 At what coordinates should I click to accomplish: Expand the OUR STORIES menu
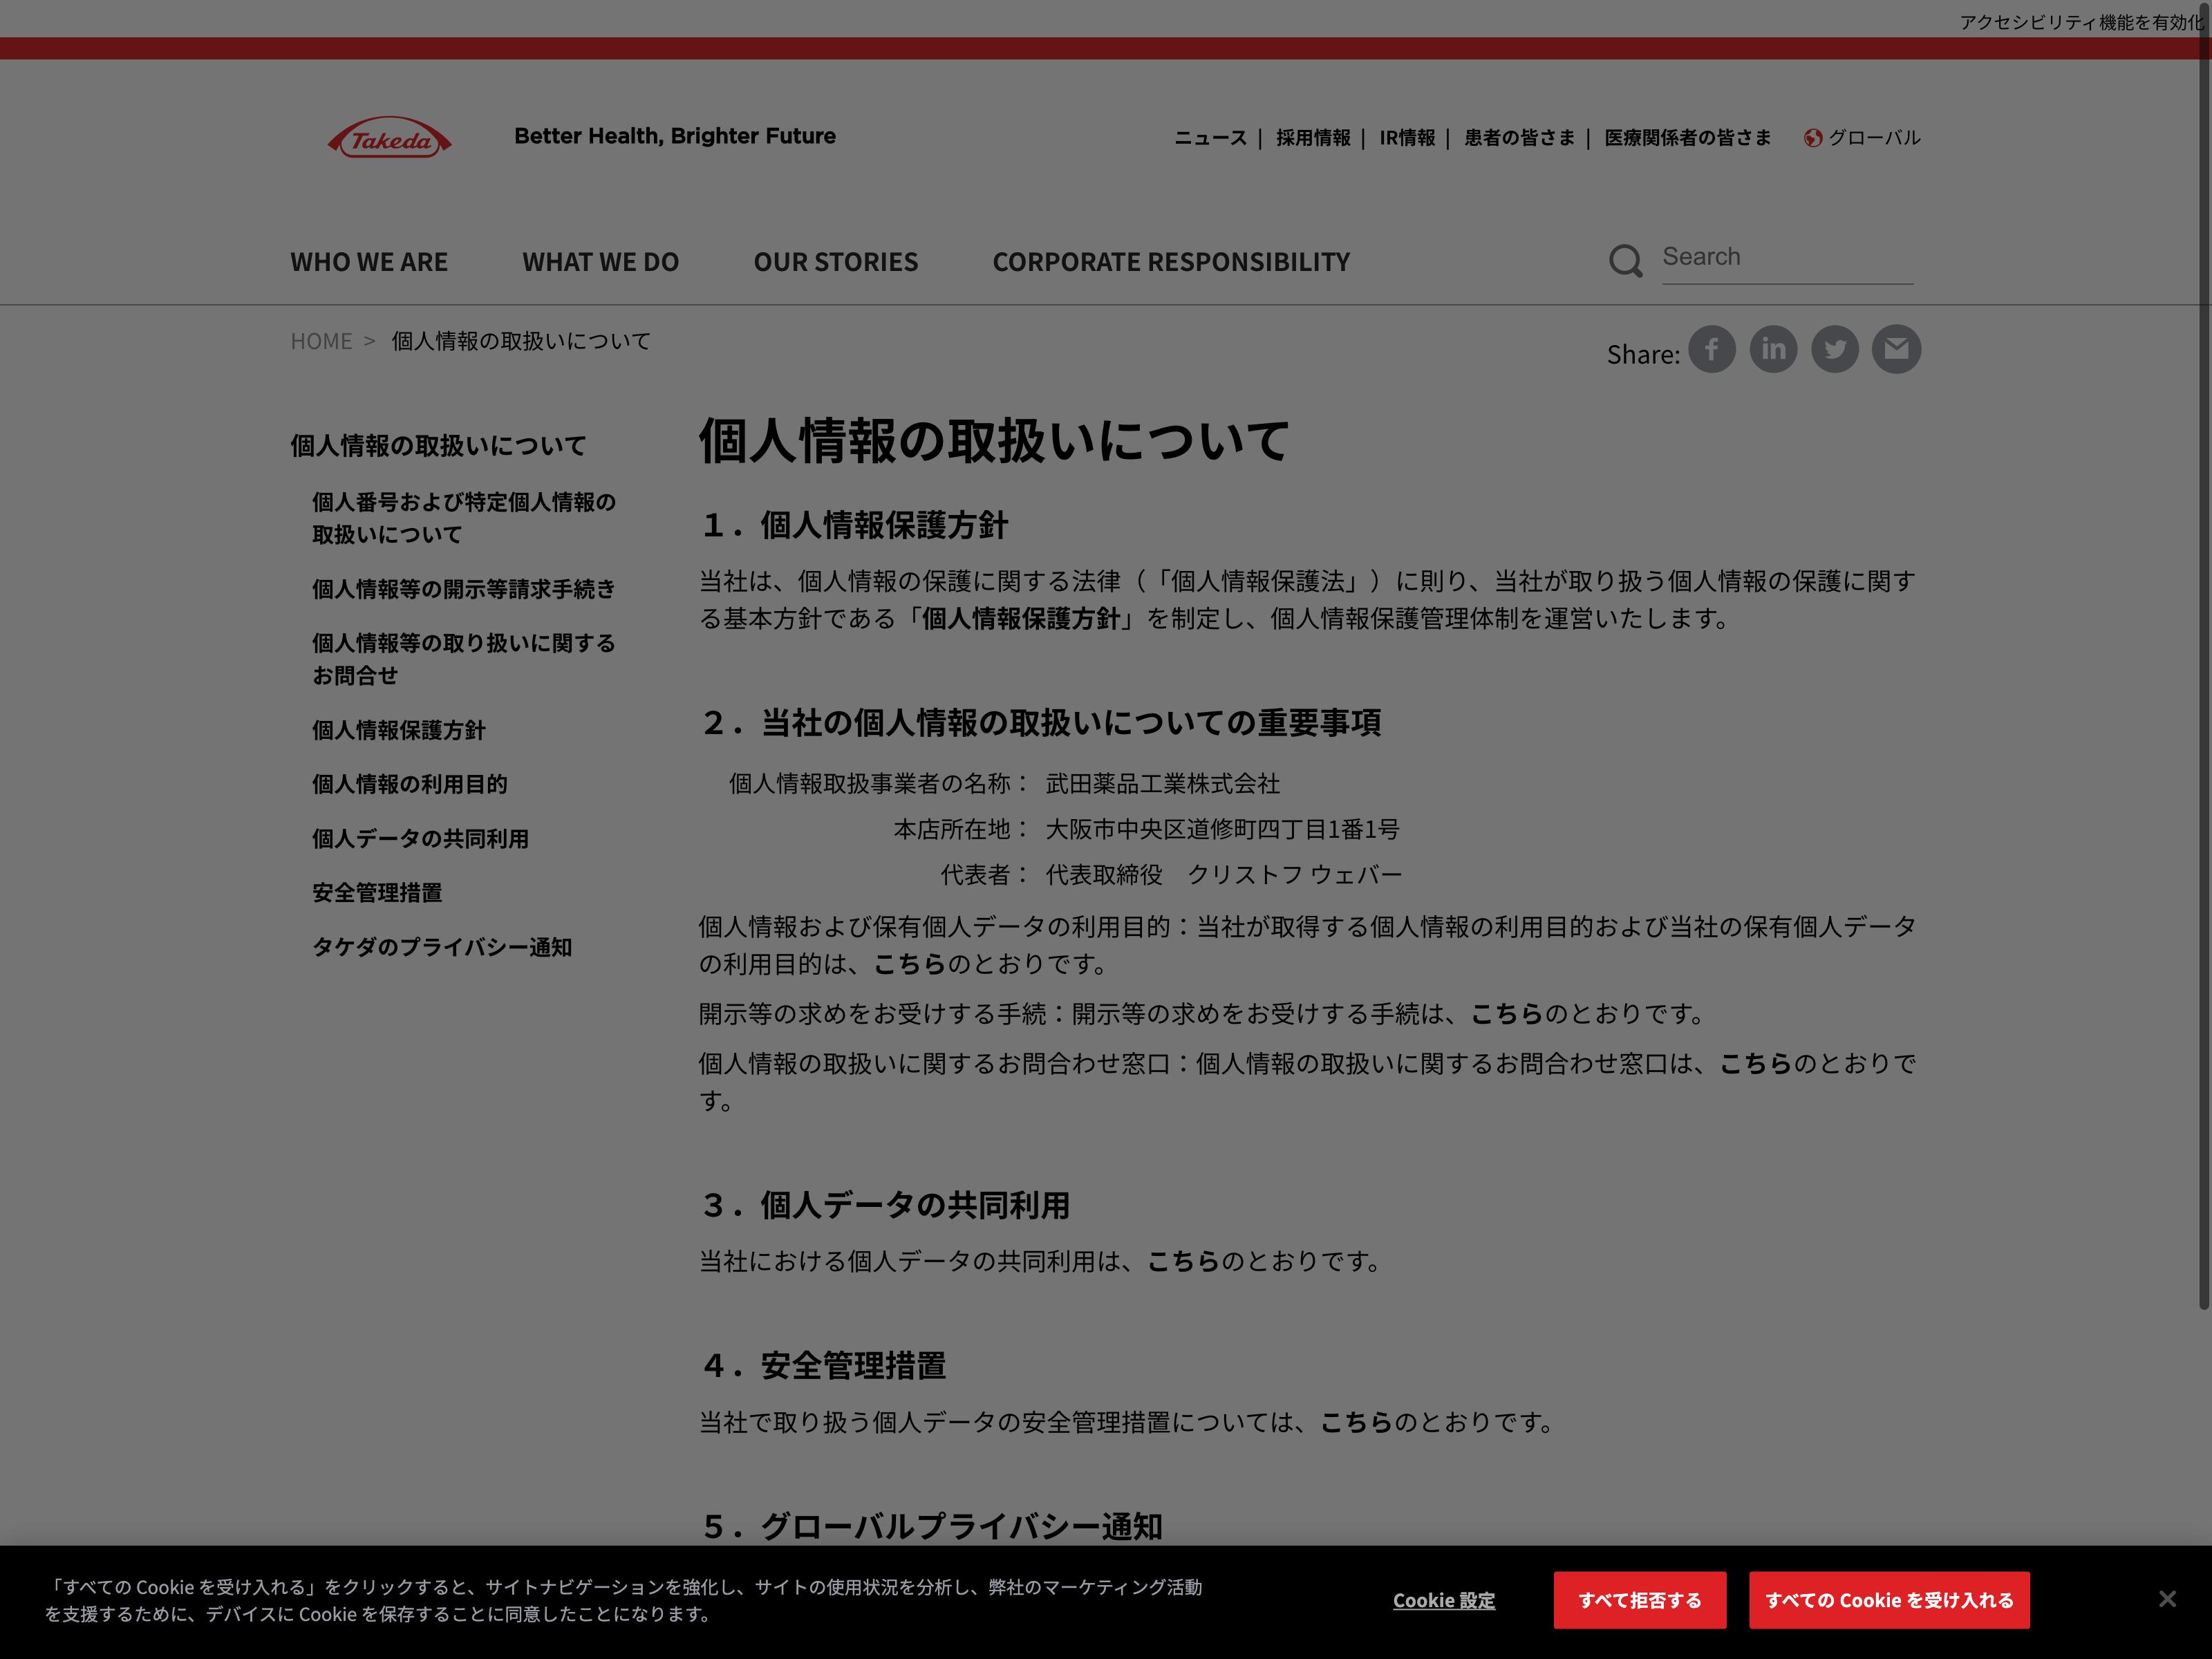pyautogui.click(x=835, y=262)
